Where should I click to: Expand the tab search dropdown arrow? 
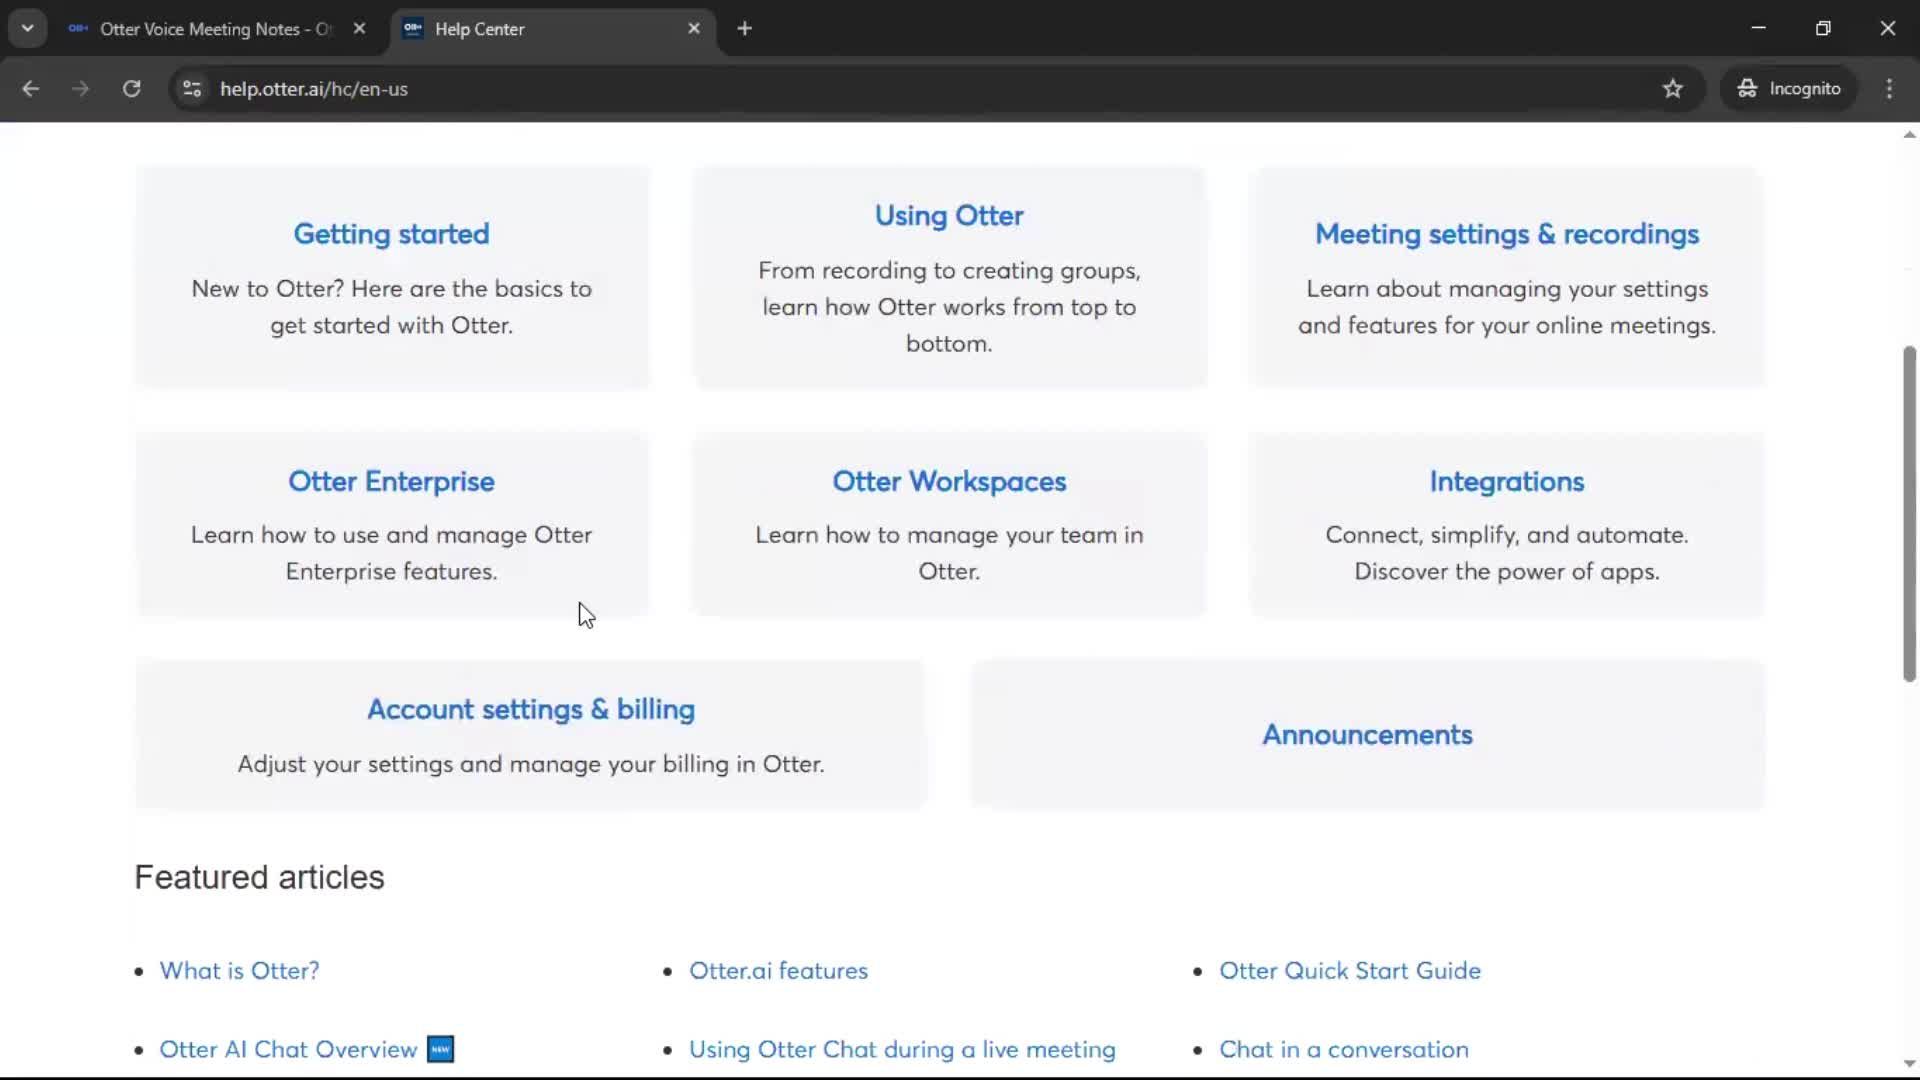pos(28,29)
